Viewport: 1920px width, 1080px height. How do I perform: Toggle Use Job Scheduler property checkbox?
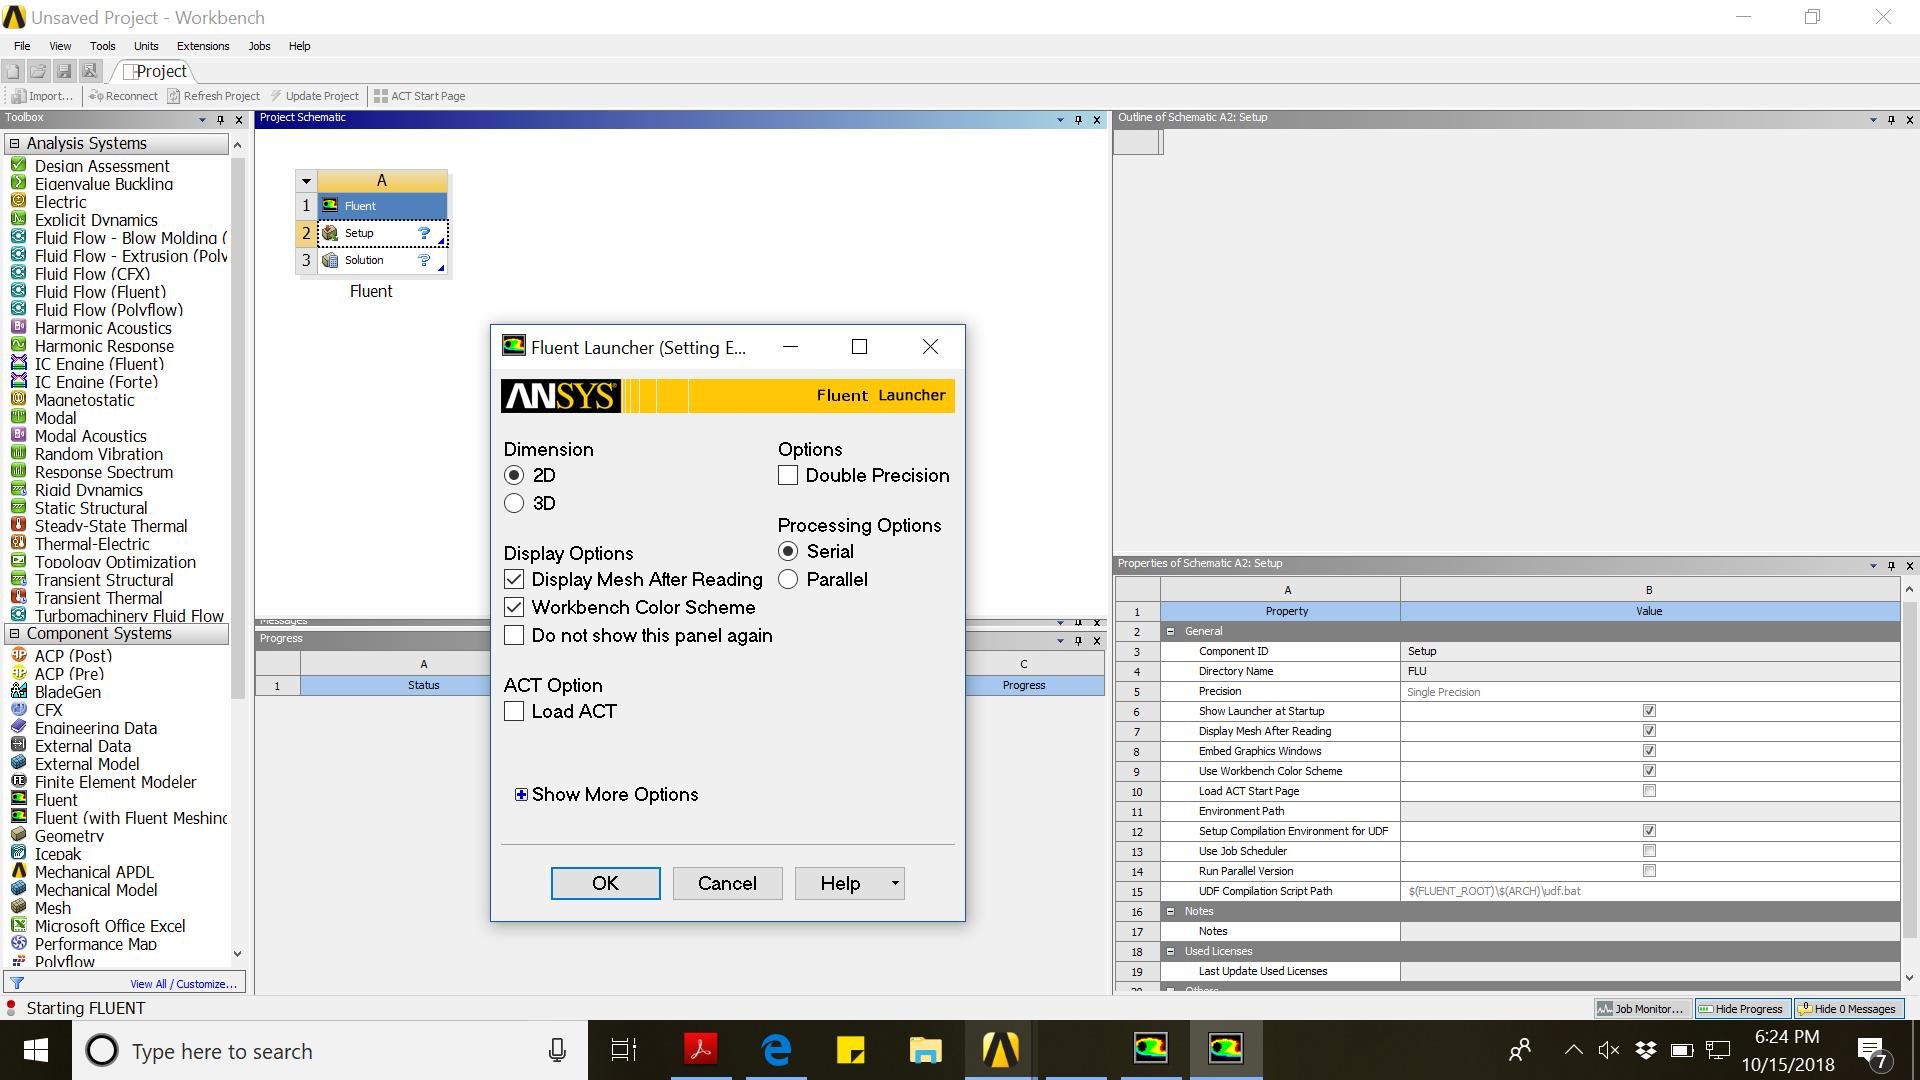[1649, 851]
